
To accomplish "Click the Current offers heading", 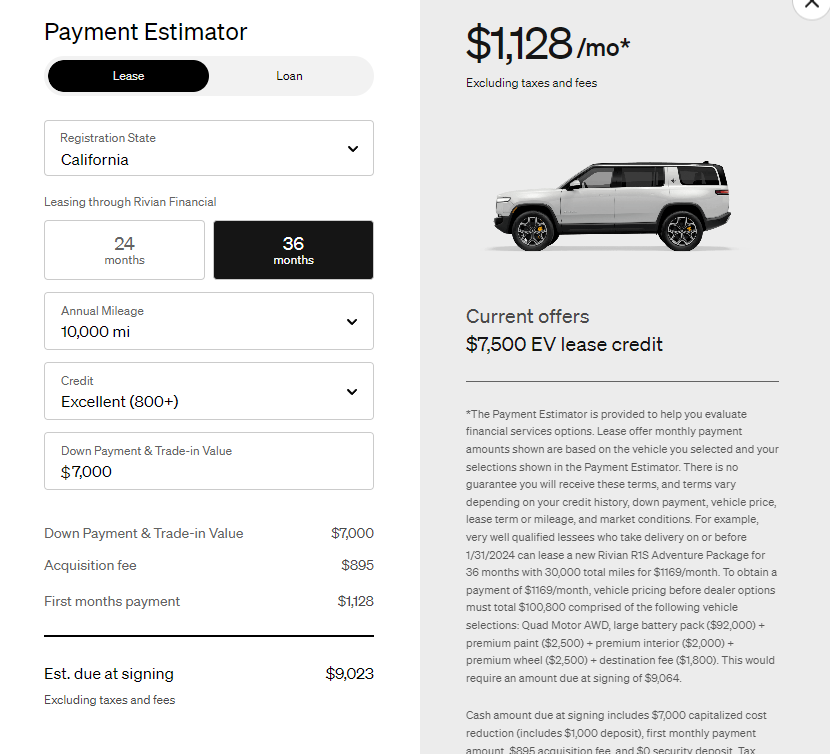I will [x=527, y=316].
